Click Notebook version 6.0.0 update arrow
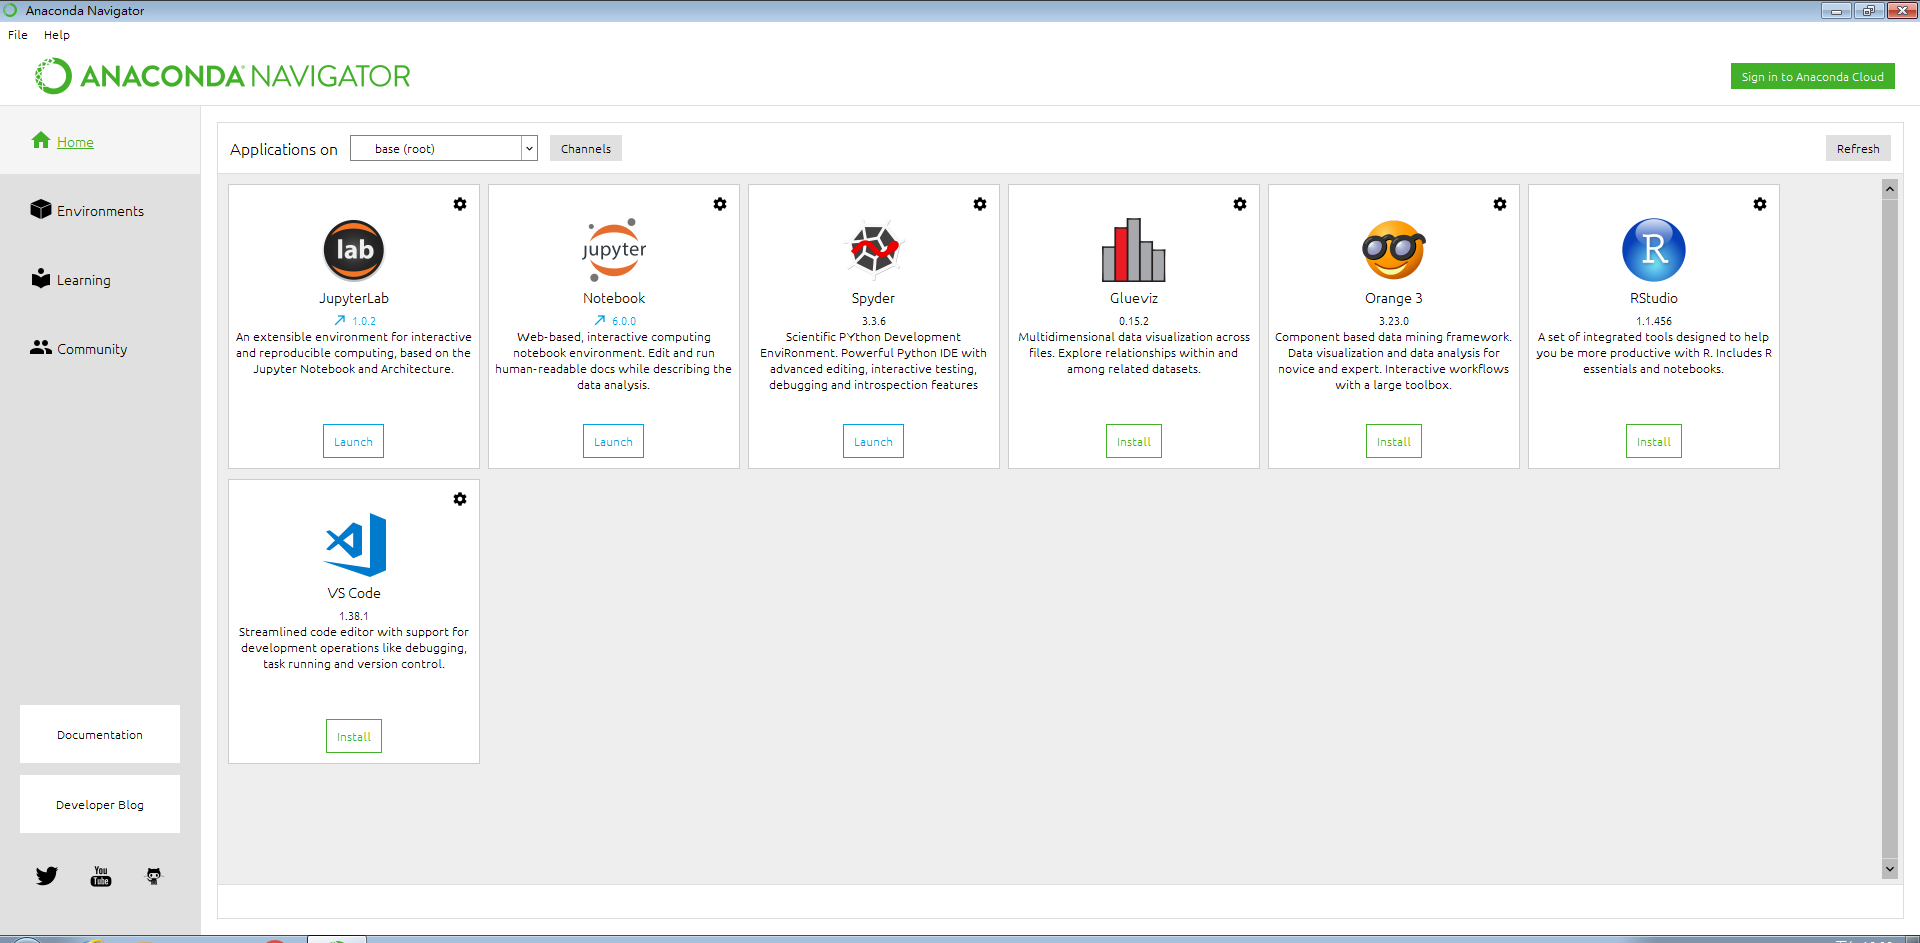The width and height of the screenshot is (1920, 943). (600, 321)
